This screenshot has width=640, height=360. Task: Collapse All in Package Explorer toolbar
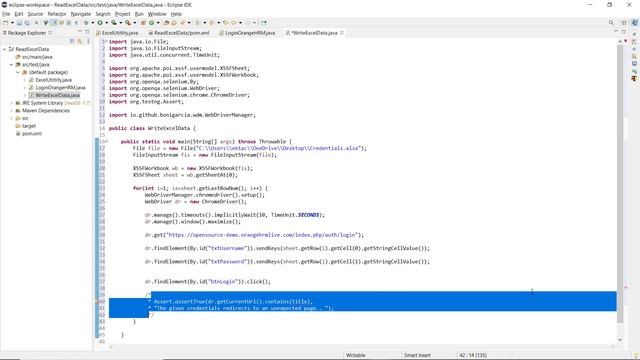pos(72,41)
